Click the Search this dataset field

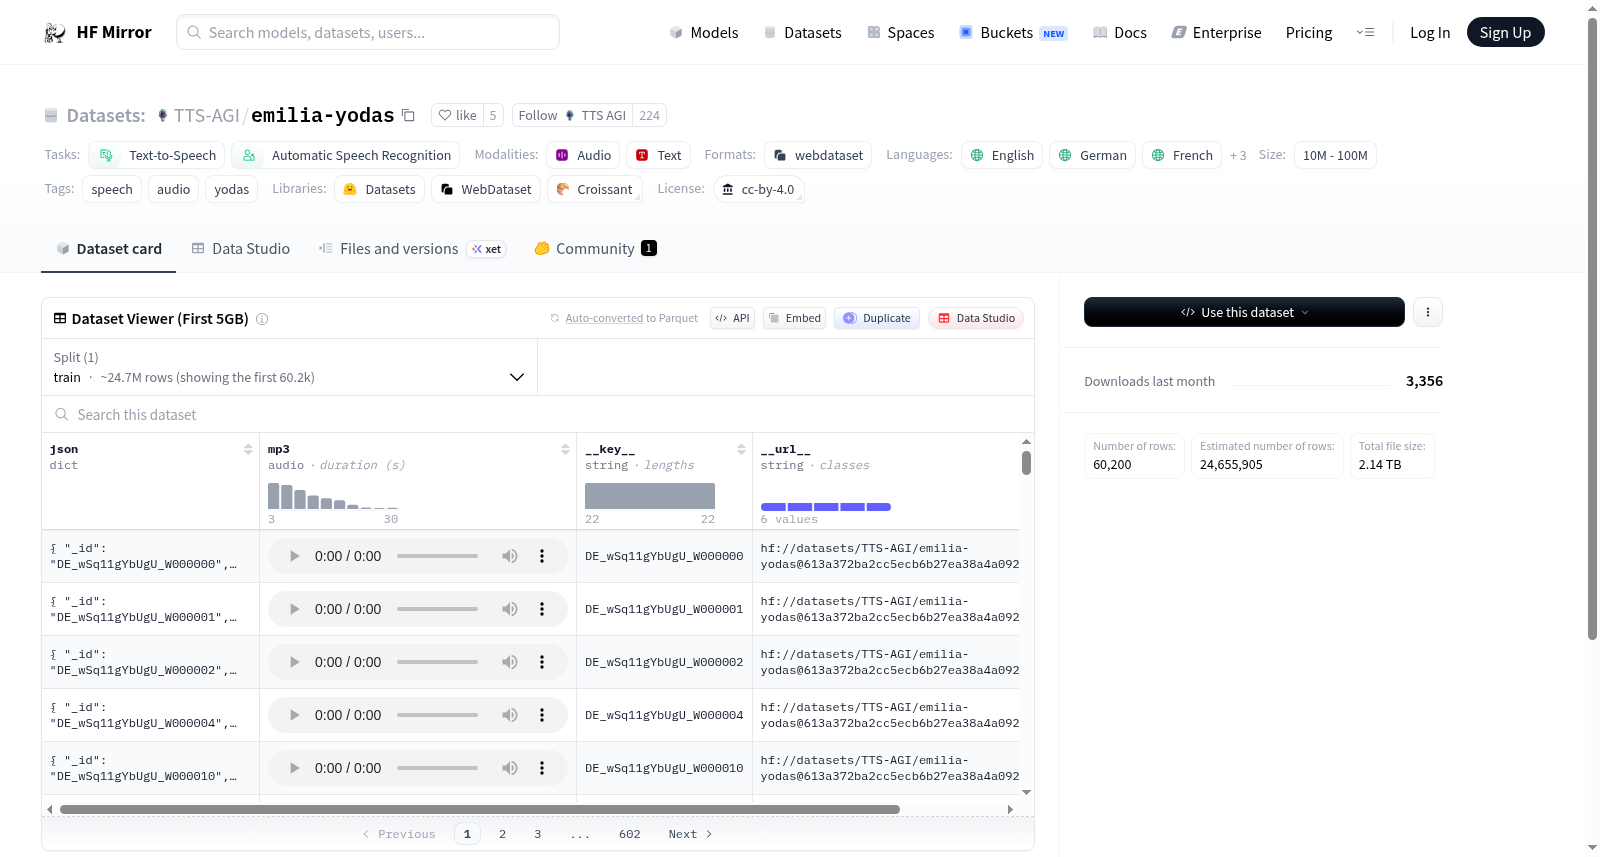[x=538, y=415]
